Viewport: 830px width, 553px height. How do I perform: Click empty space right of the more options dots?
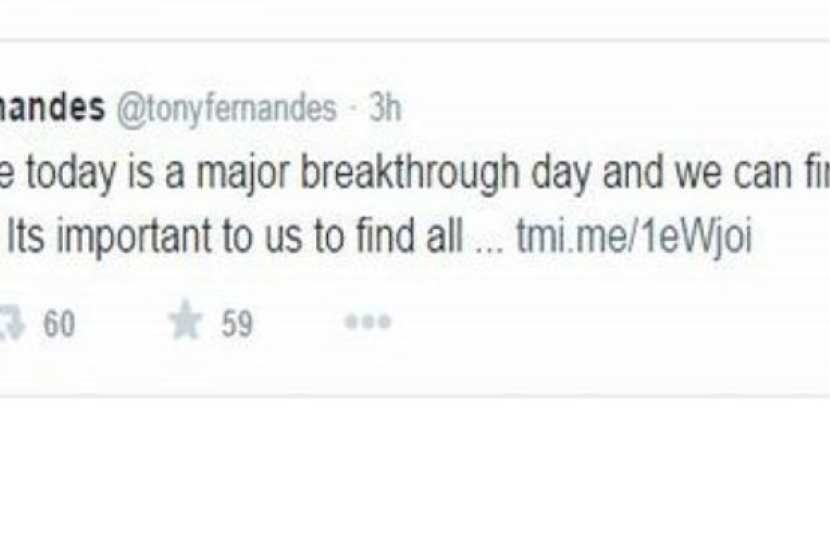(x=600, y=323)
